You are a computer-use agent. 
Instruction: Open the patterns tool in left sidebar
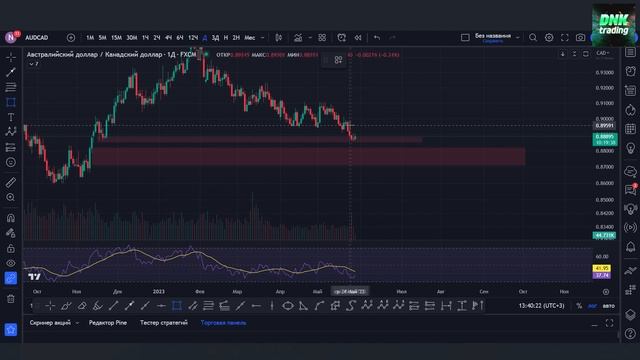point(11,132)
